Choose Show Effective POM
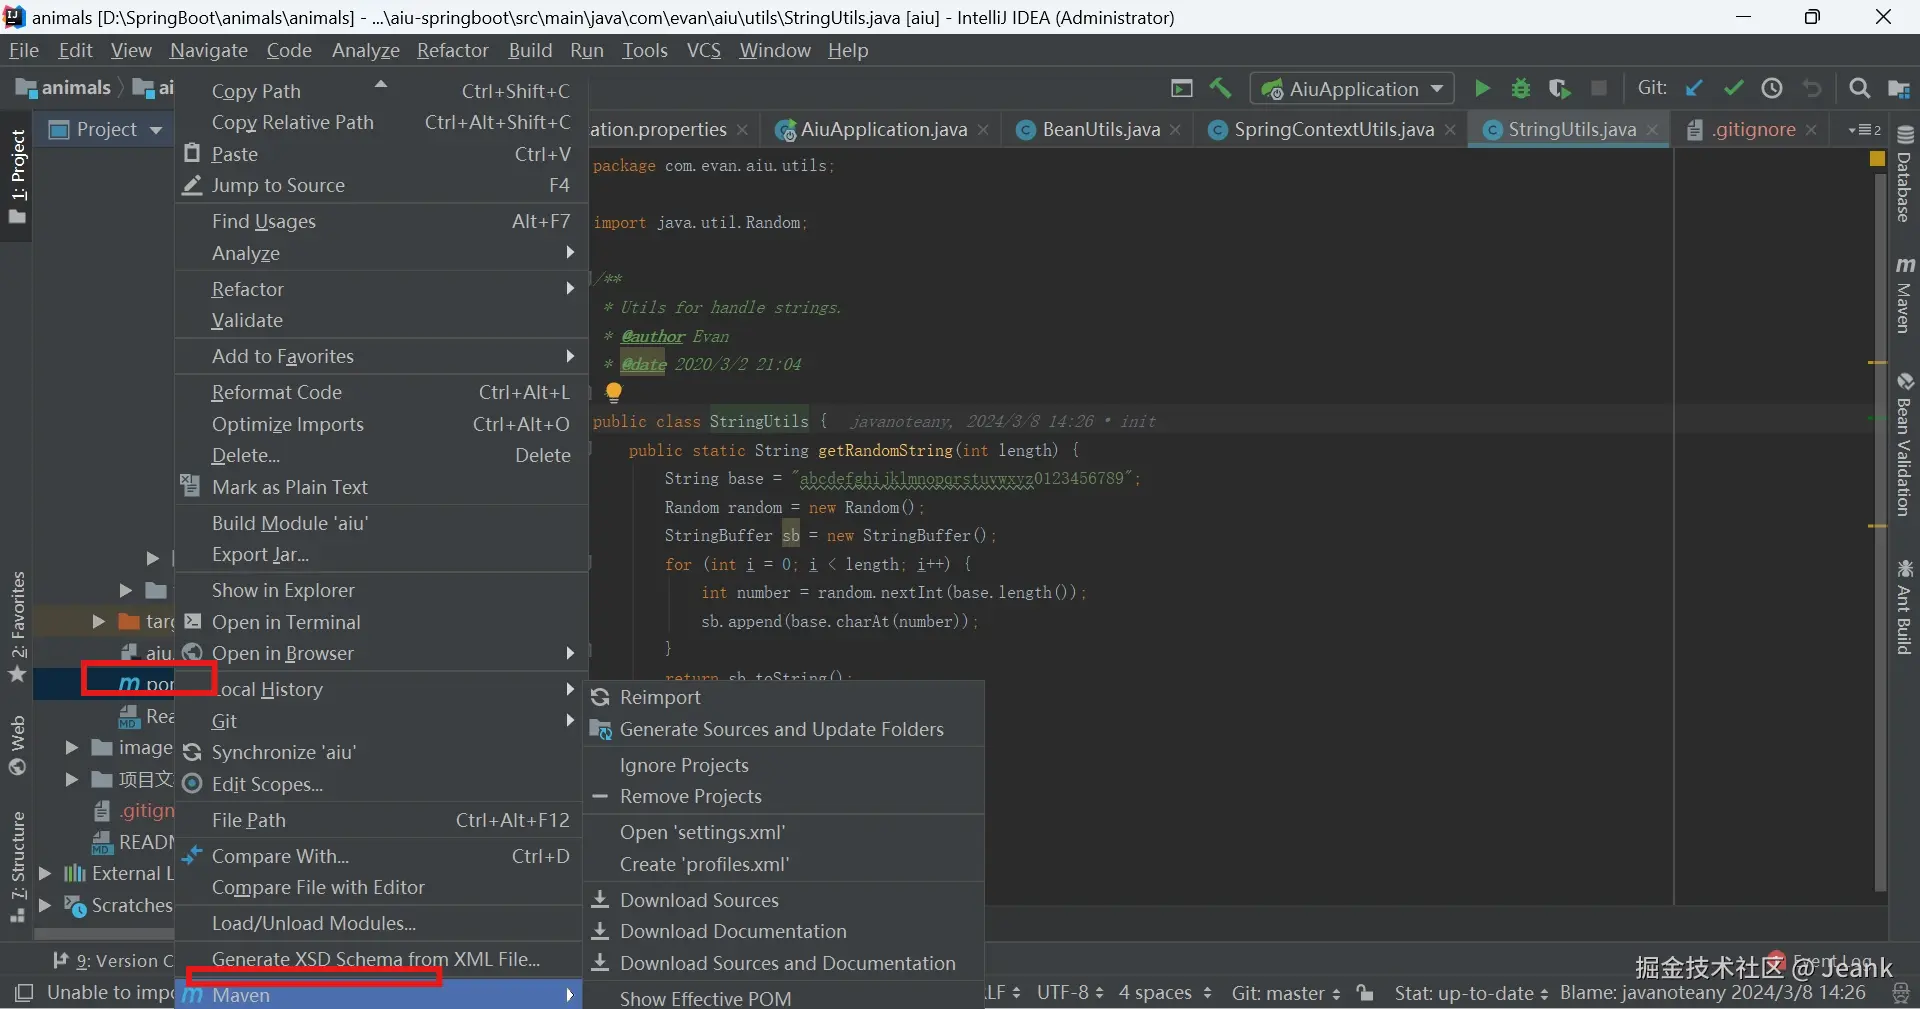 [783, 997]
